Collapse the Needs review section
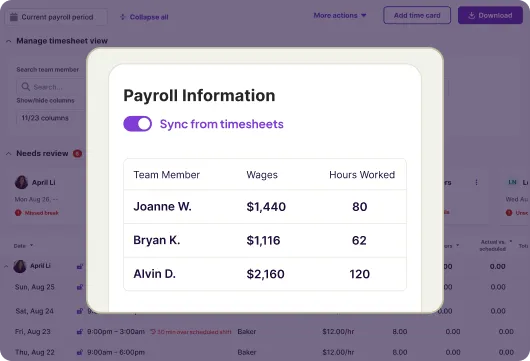The image size is (530, 361). coord(8,153)
